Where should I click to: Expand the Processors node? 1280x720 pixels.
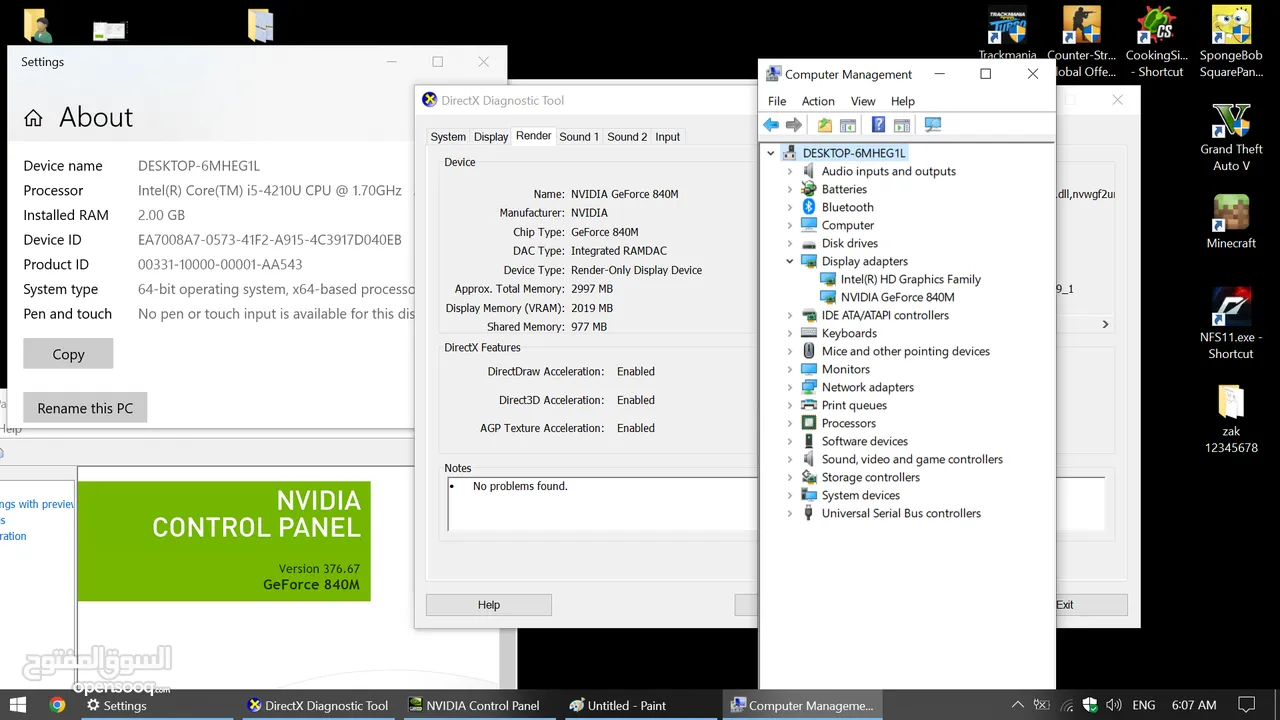(789, 423)
